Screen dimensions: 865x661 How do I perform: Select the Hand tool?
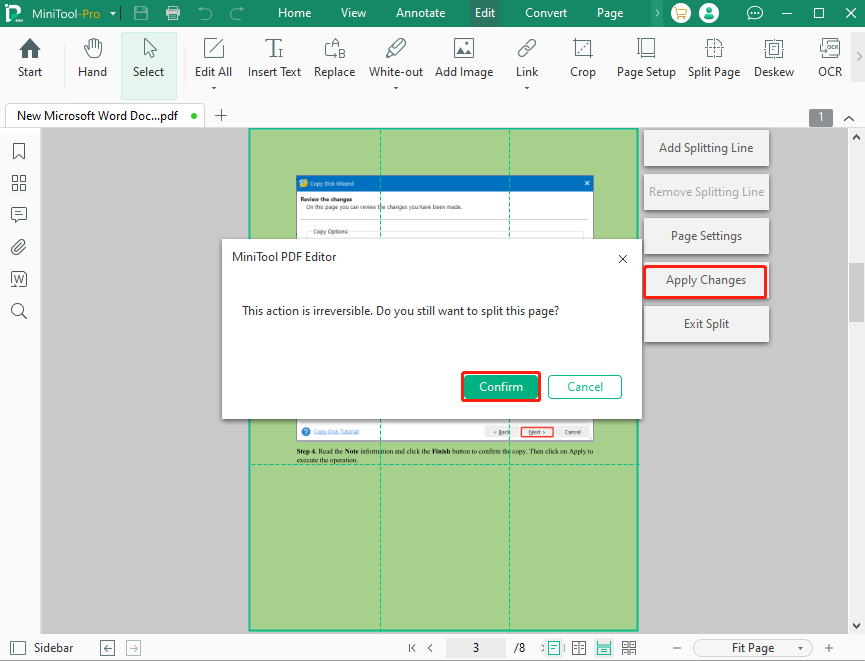pyautogui.click(x=92, y=58)
